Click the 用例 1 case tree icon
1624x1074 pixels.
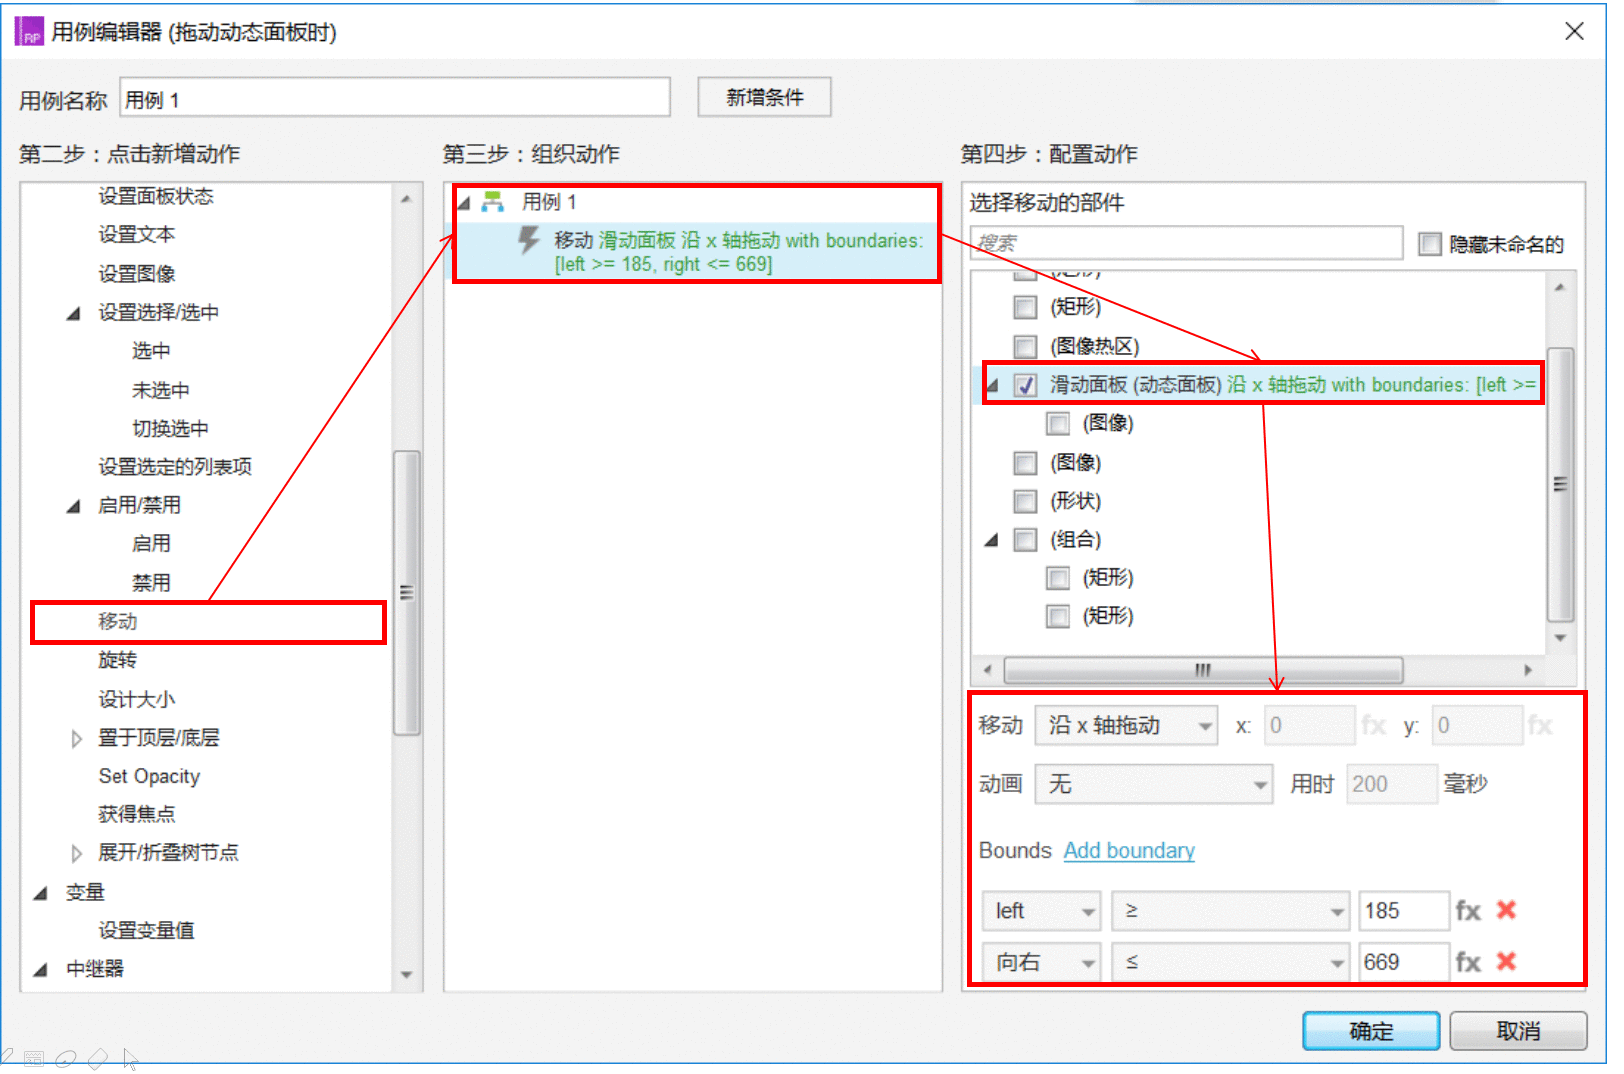pyautogui.click(x=493, y=202)
